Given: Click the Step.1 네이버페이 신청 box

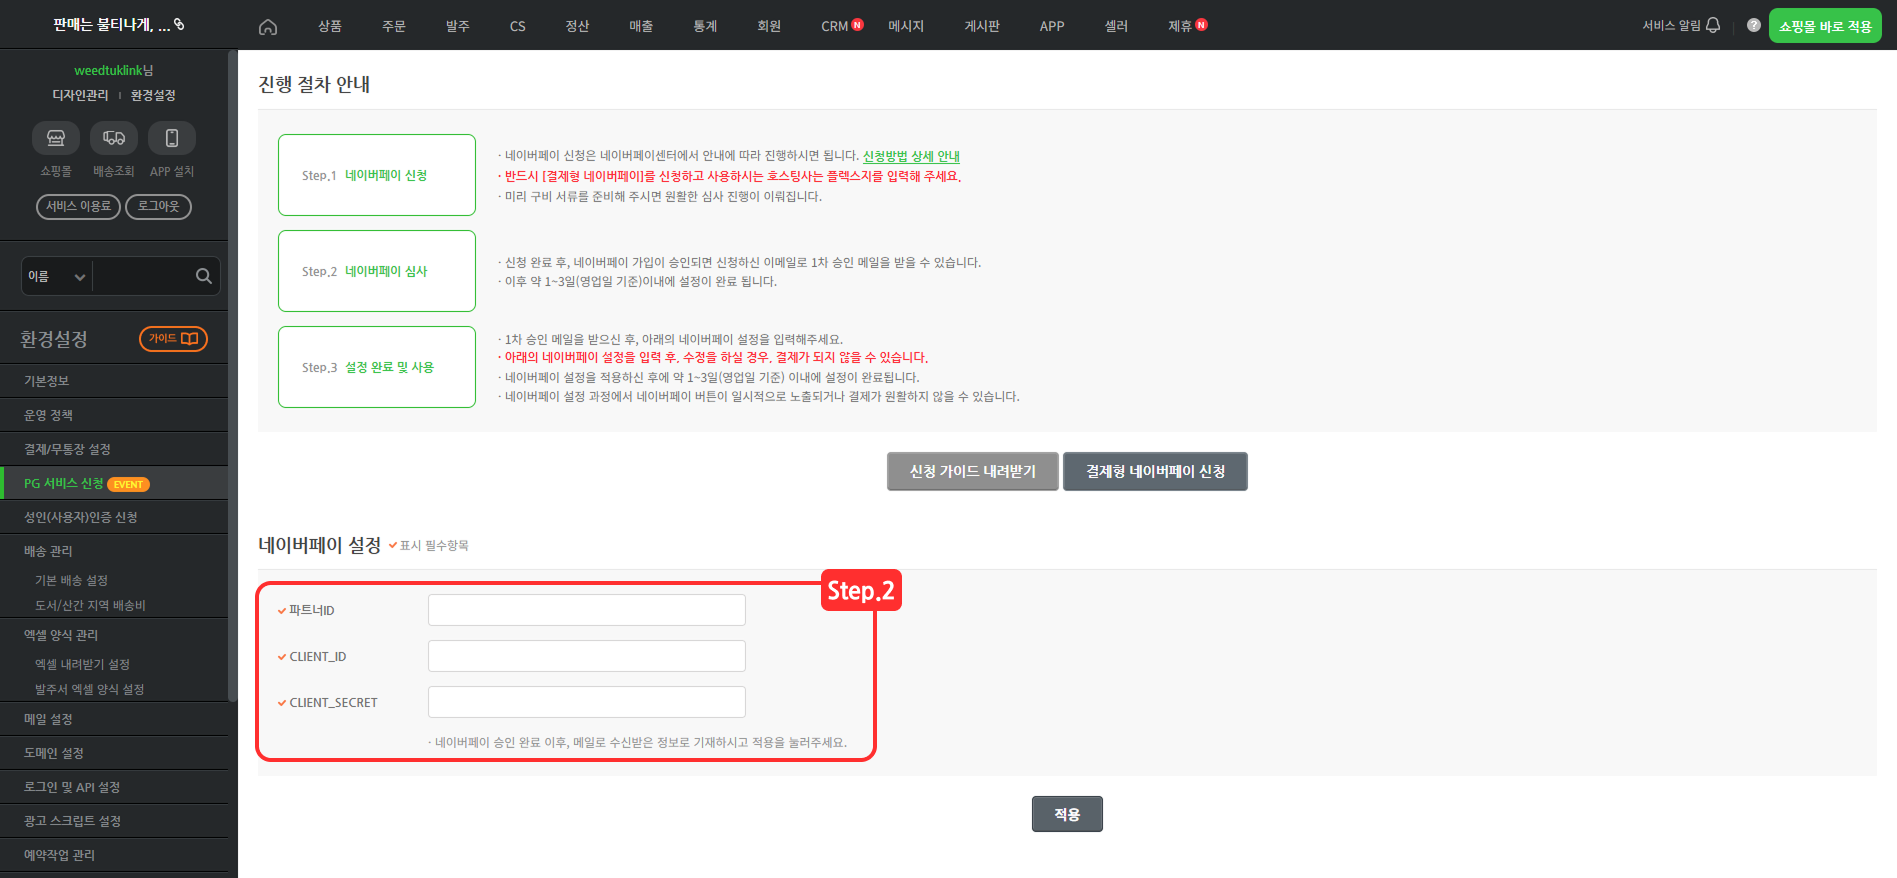Looking at the screenshot, I should click(377, 175).
